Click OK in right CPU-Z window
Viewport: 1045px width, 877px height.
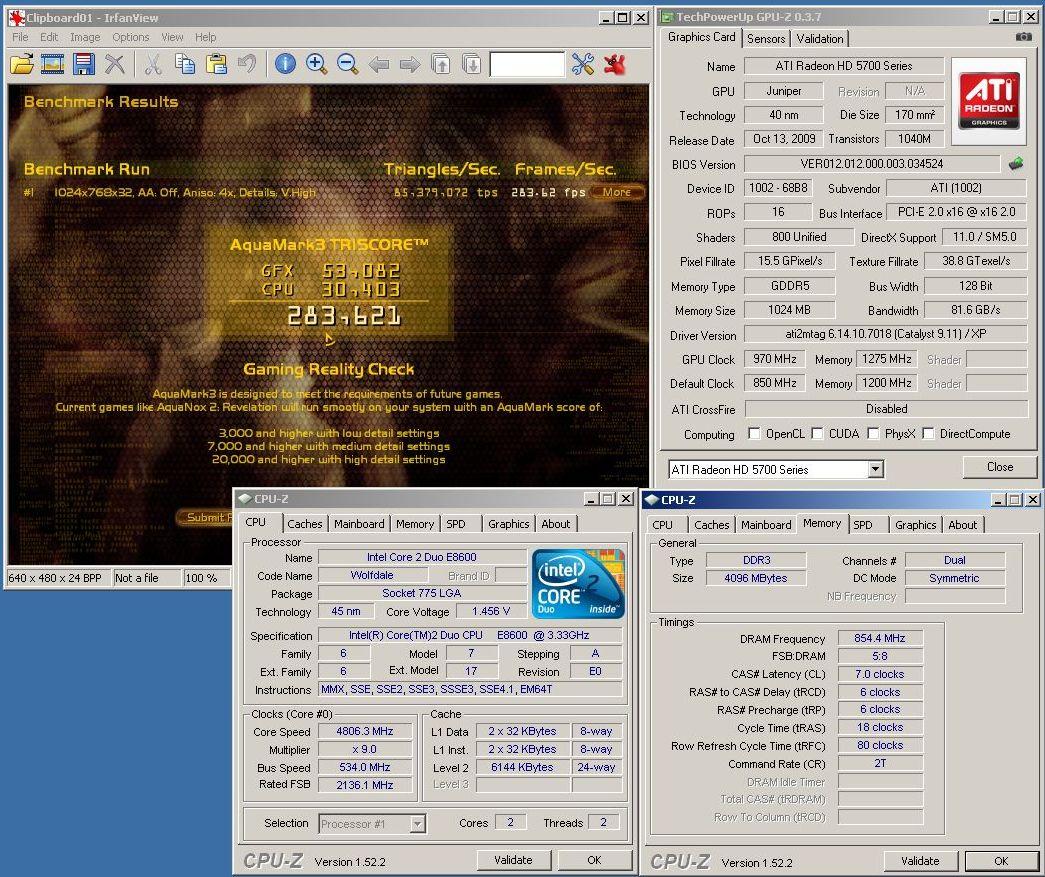click(x=1001, y=860)
